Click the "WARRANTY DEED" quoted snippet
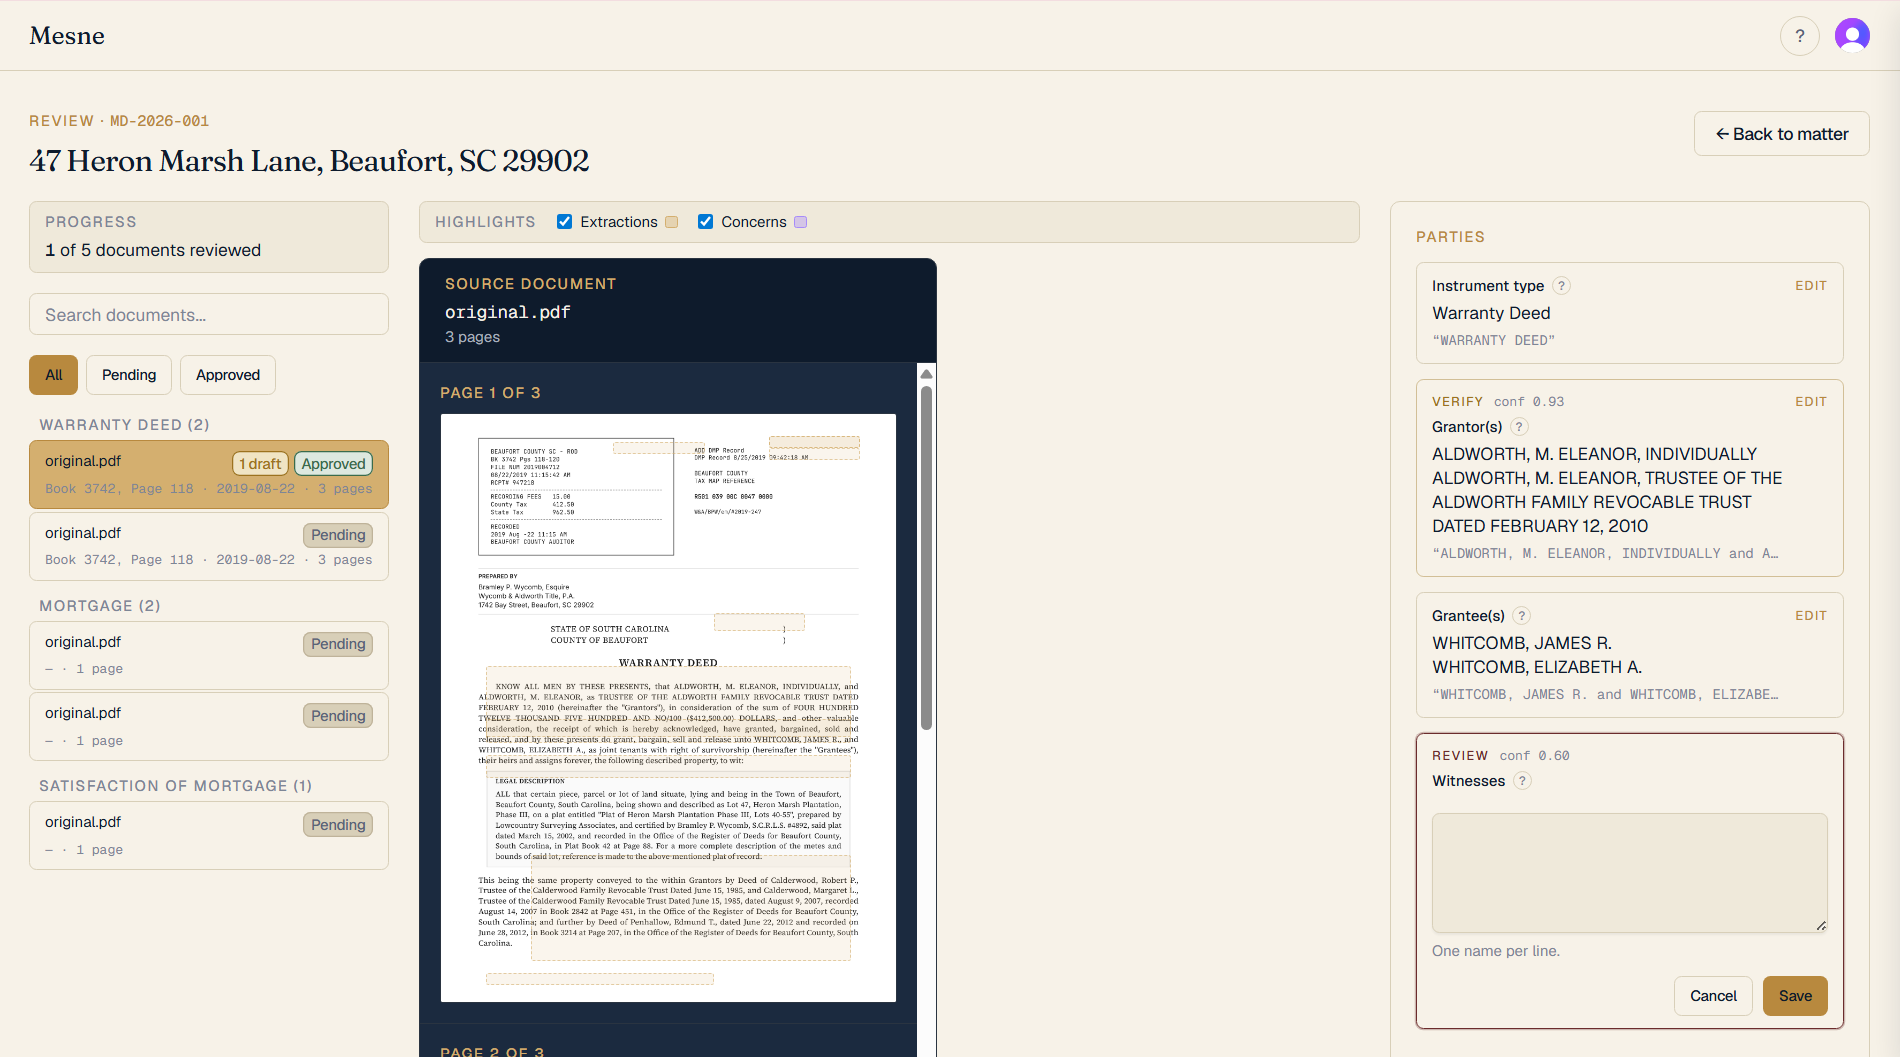 pos(1493,341)
